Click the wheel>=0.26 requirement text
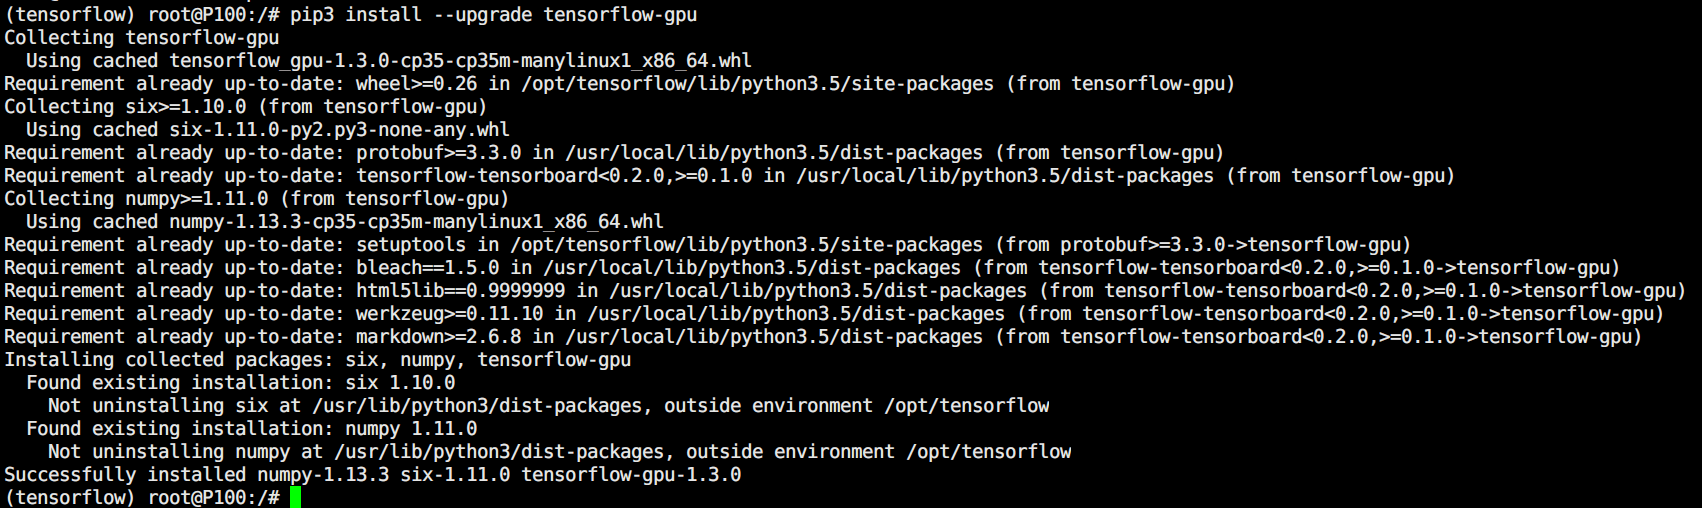Image resolution: width=1702 pixels, height=508 pixels. pyautogui.click(x=417, y=84)
